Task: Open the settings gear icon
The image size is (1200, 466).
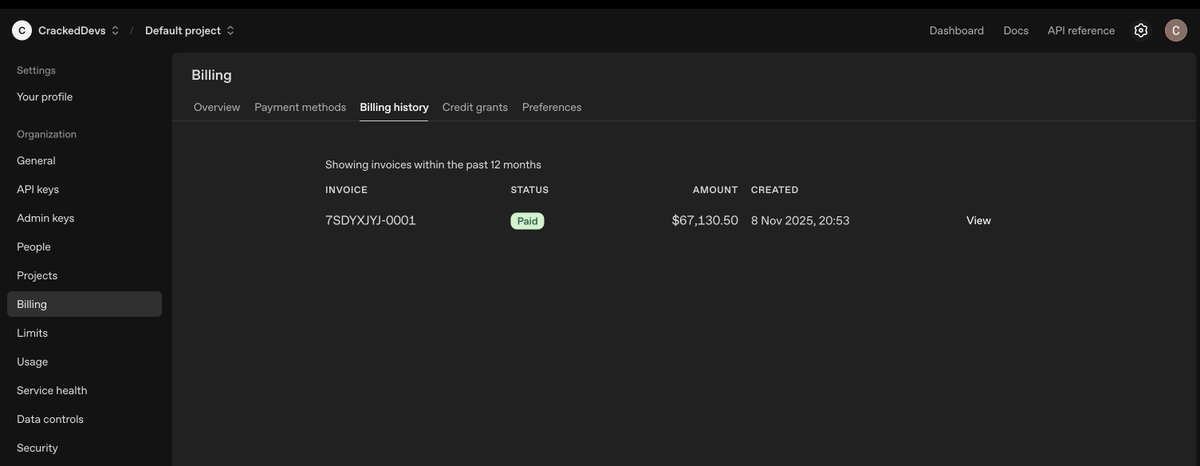Action: click(x=1141, y=30)
